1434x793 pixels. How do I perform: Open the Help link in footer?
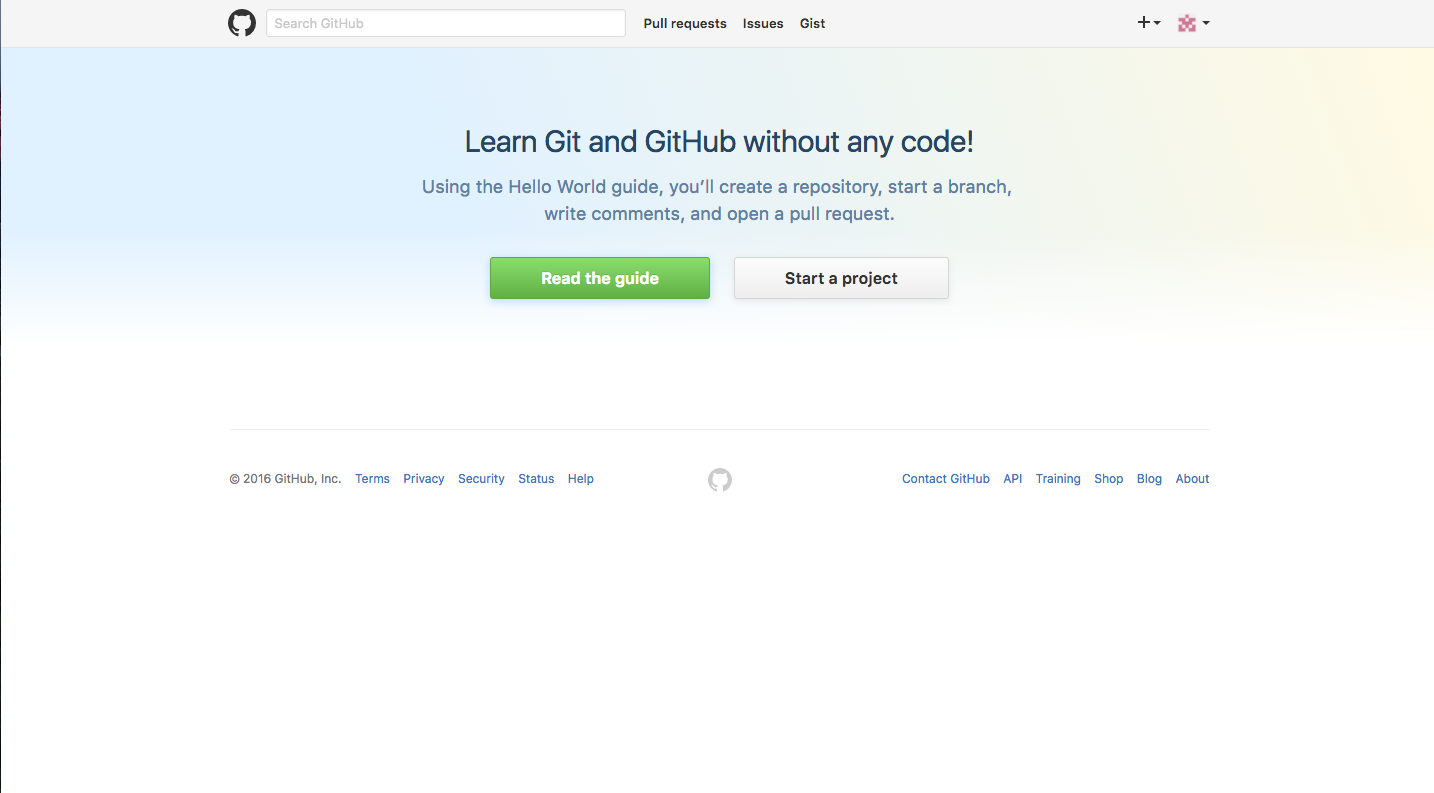(x=581, y=479)
